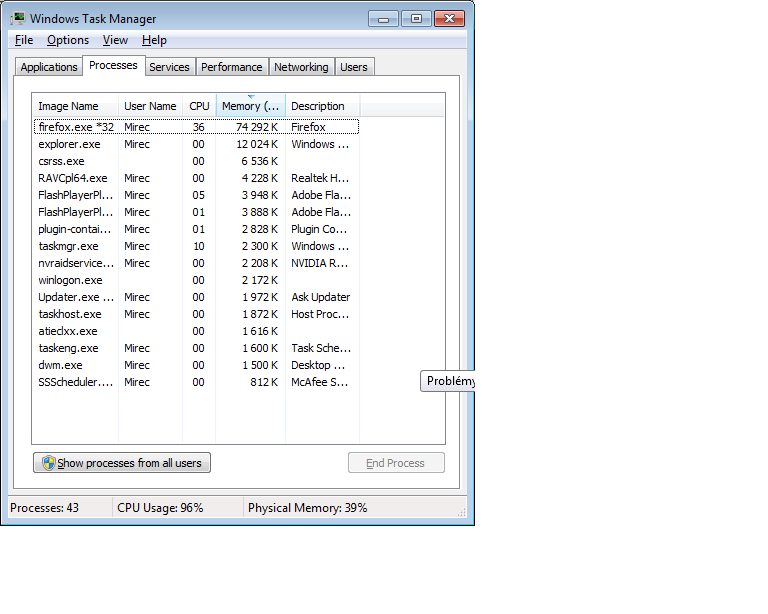Close the Task Manager window
Viewport: 768px width, 614px height.
(449, 19)
